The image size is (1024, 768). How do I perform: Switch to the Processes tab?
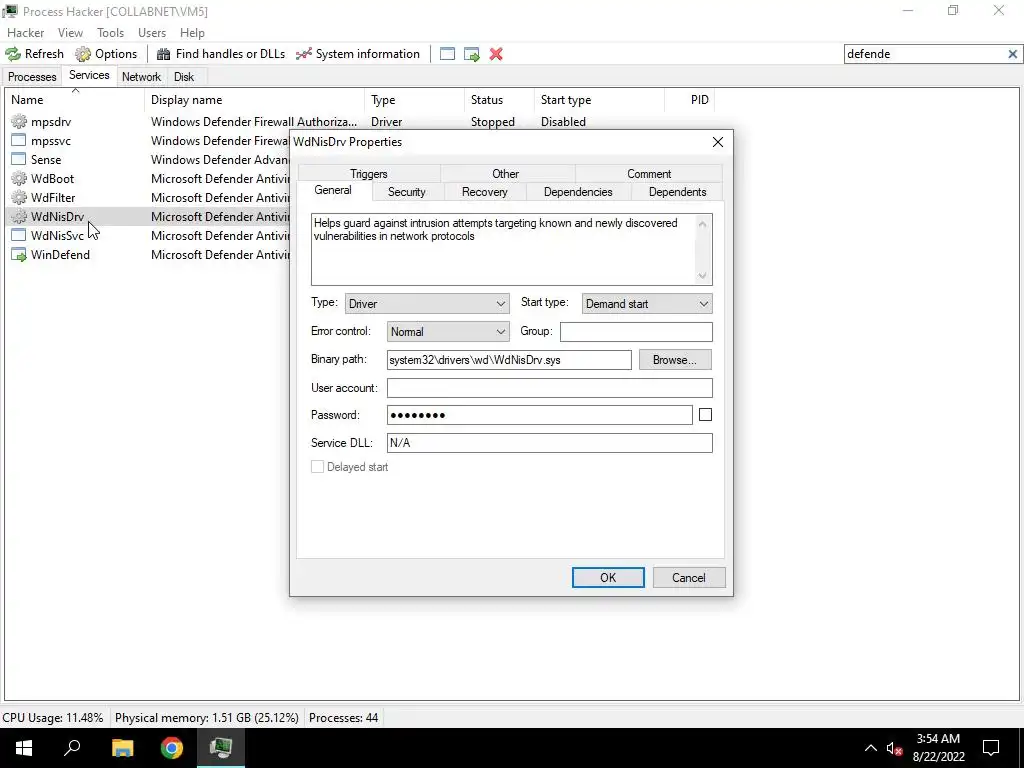(32, 77)
